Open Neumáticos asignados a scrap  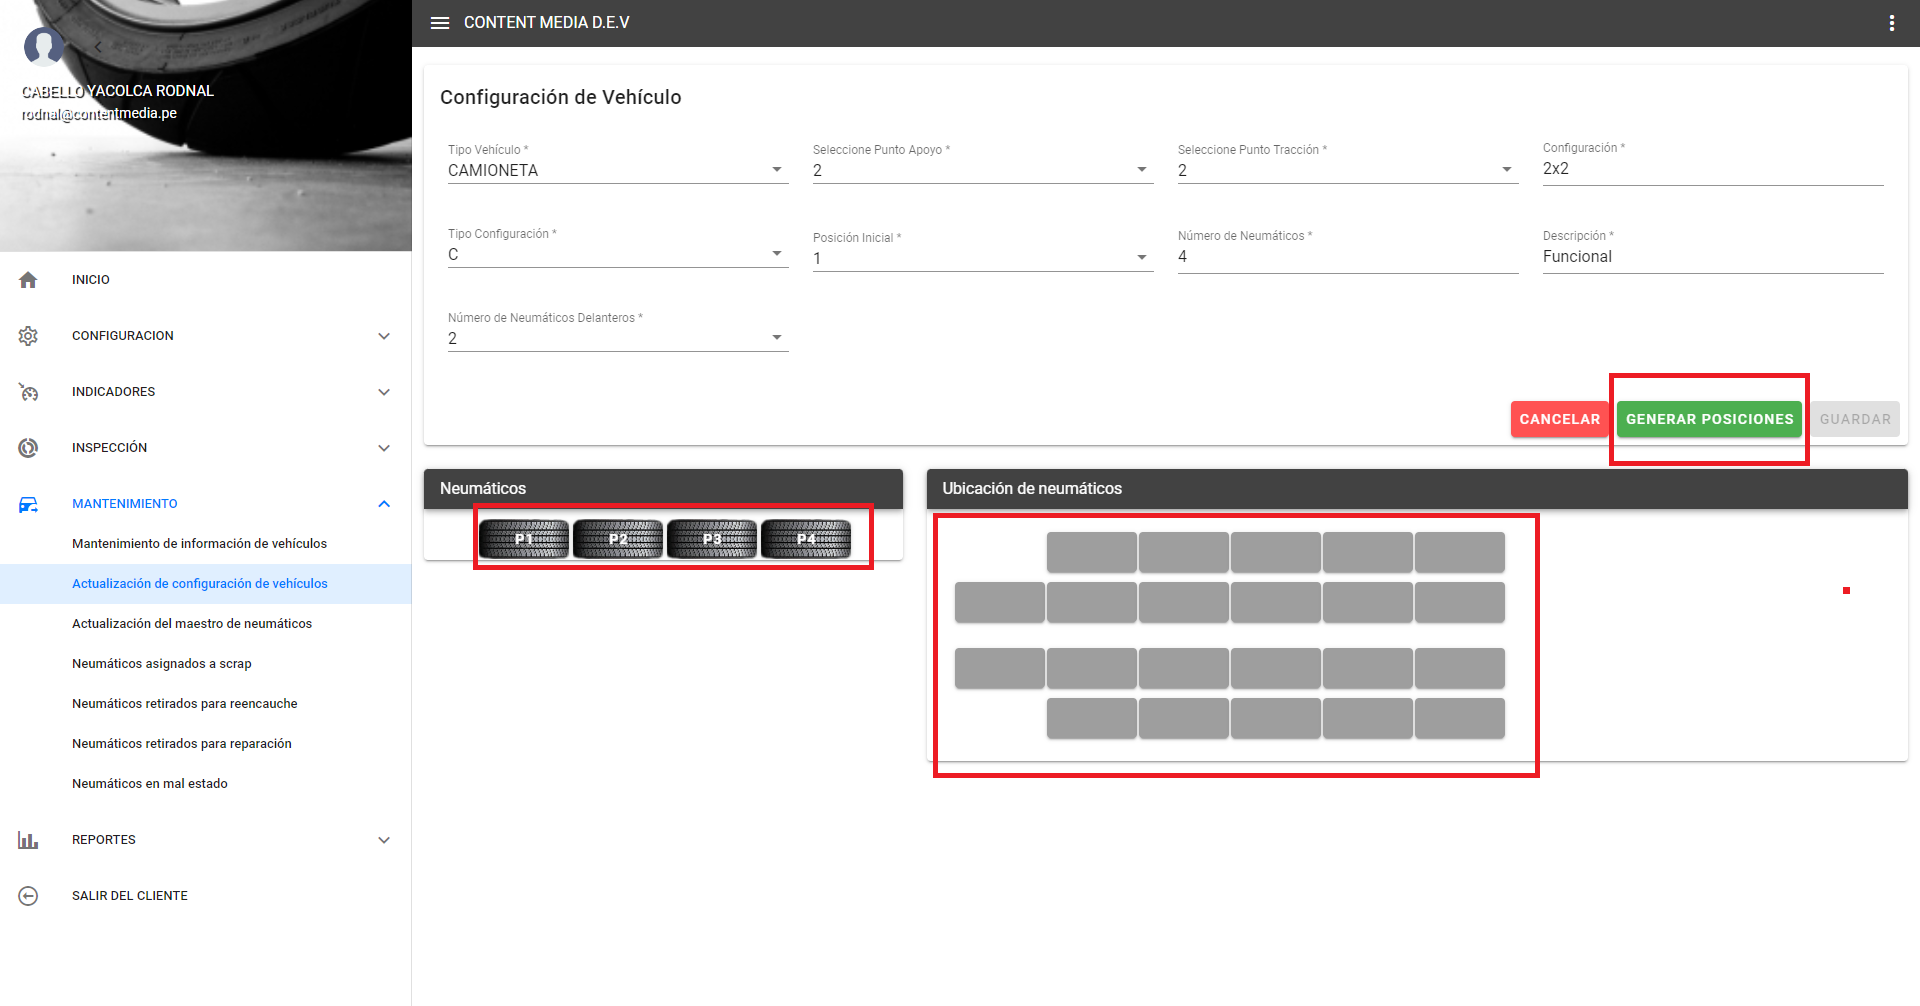[162, 664]
